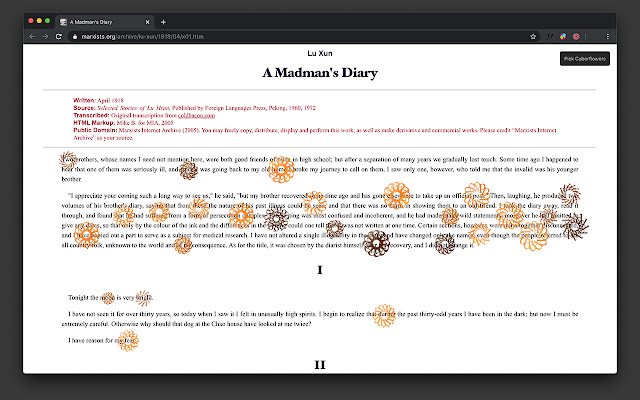
Task: Click the Written: April 1918 line
Action: [x=98, y=100]
